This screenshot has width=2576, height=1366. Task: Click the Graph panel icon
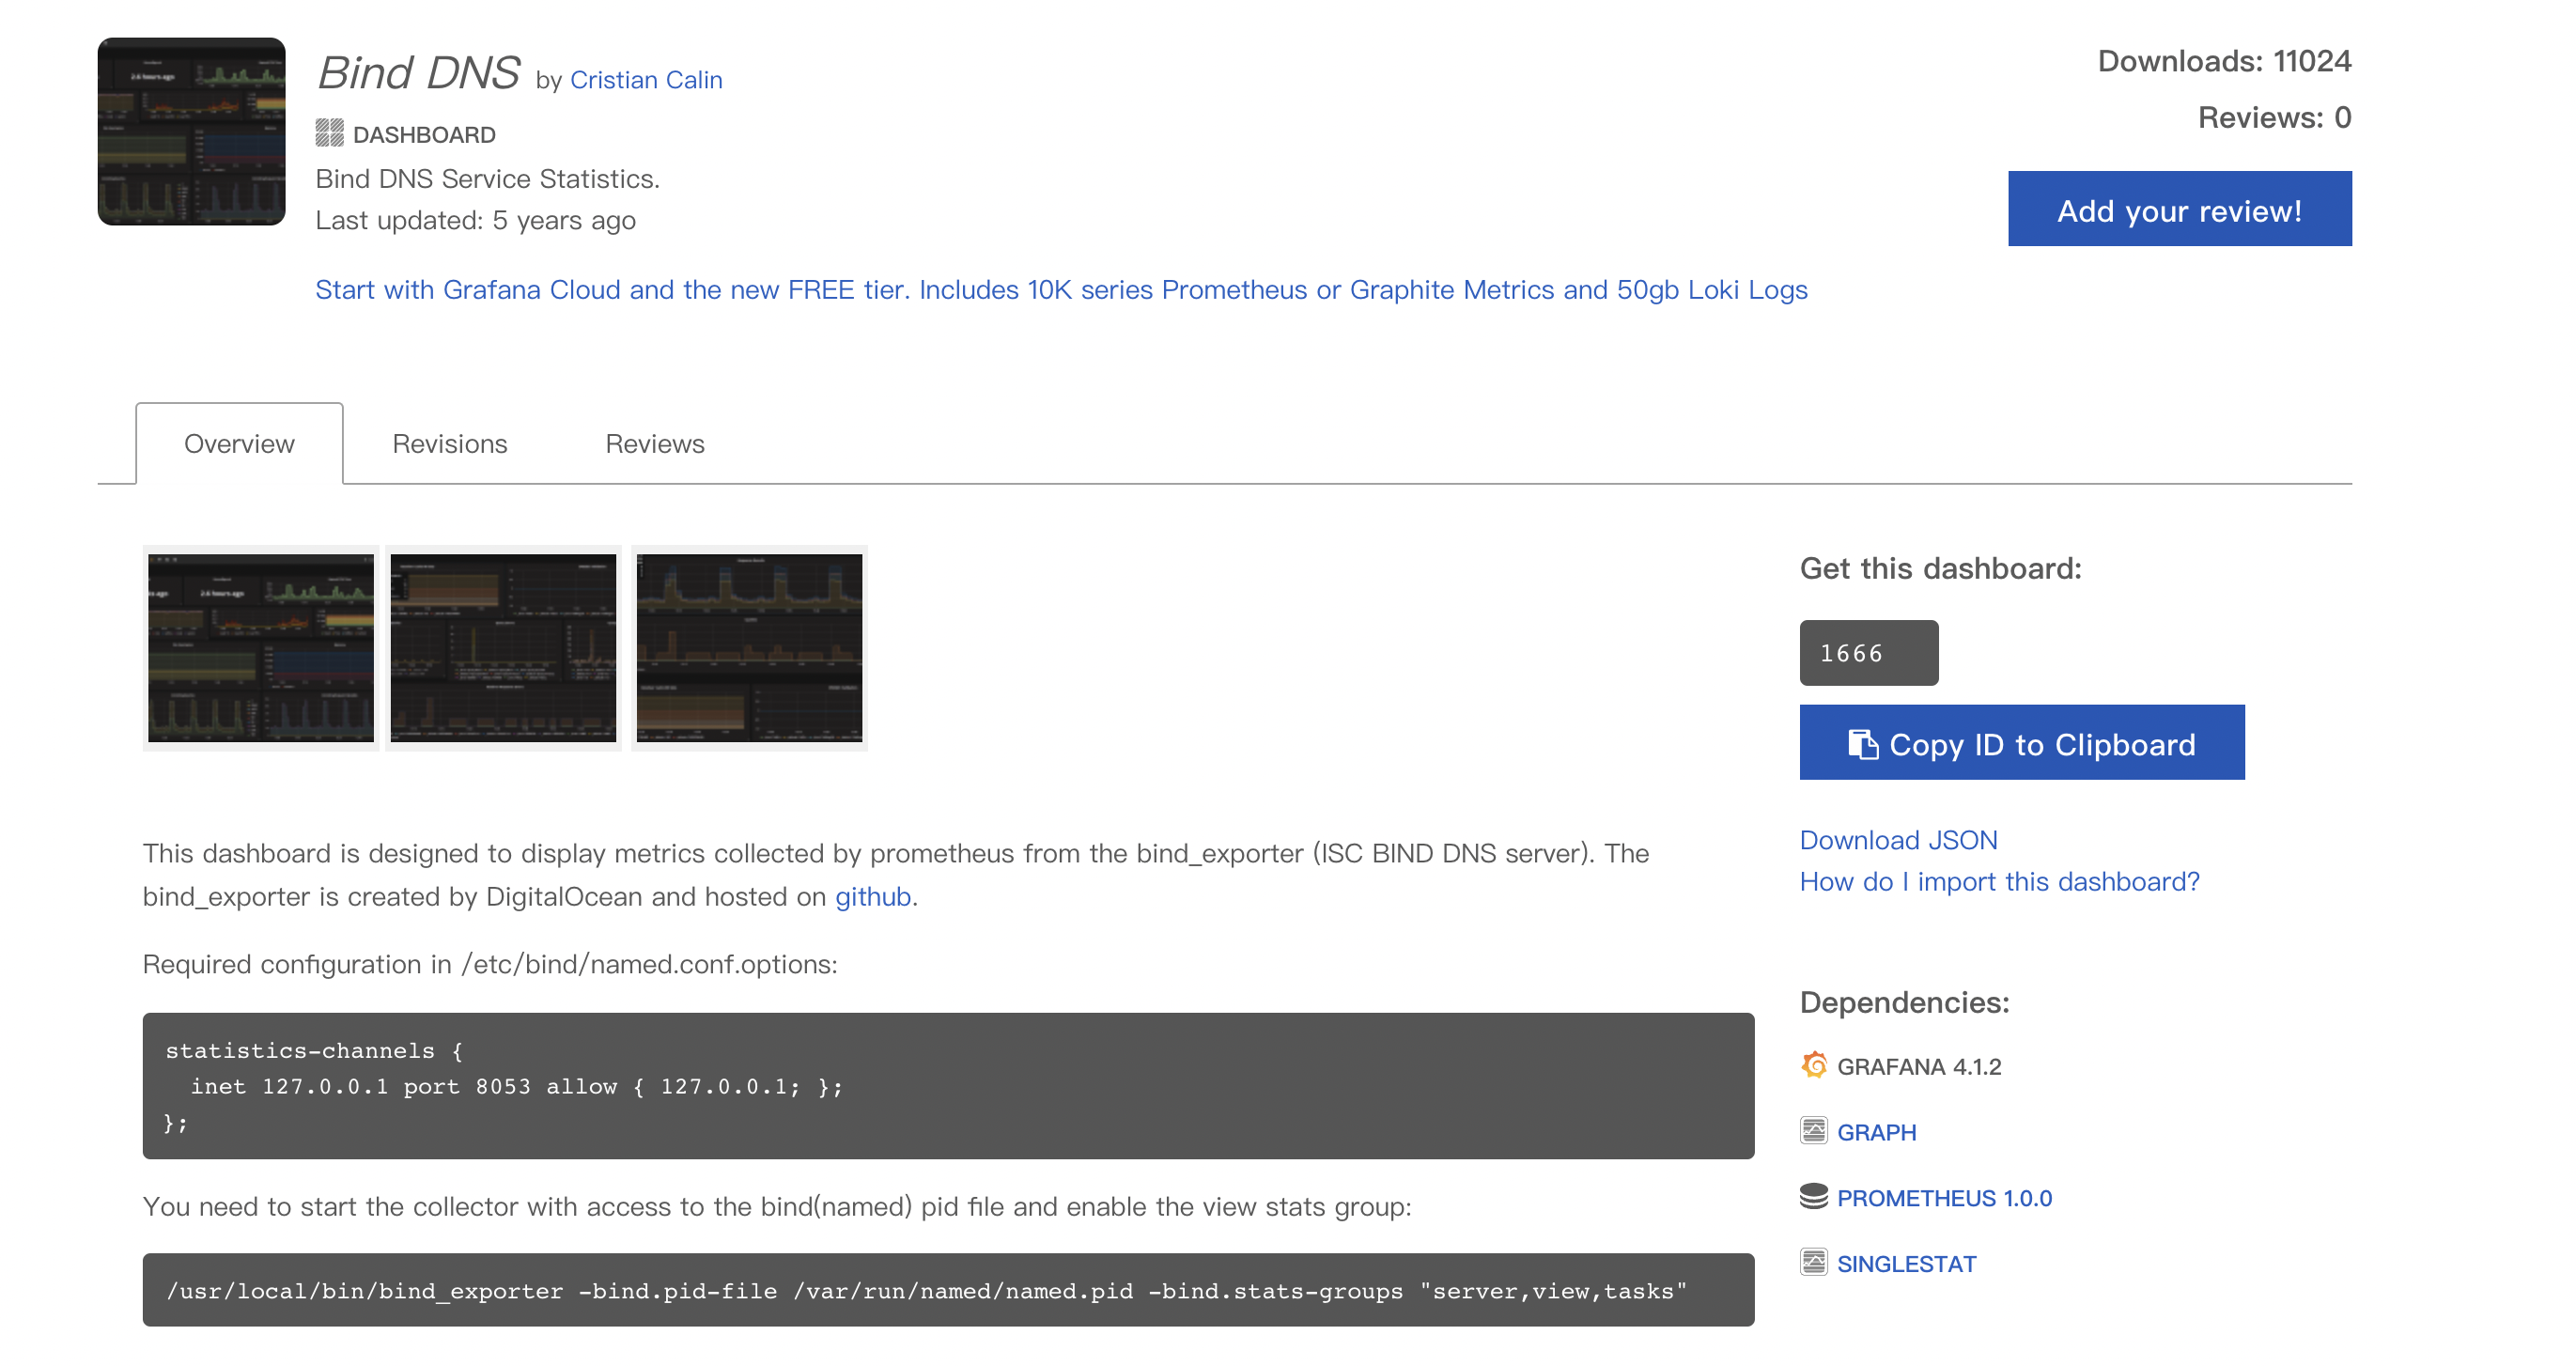(1813, 1131)
